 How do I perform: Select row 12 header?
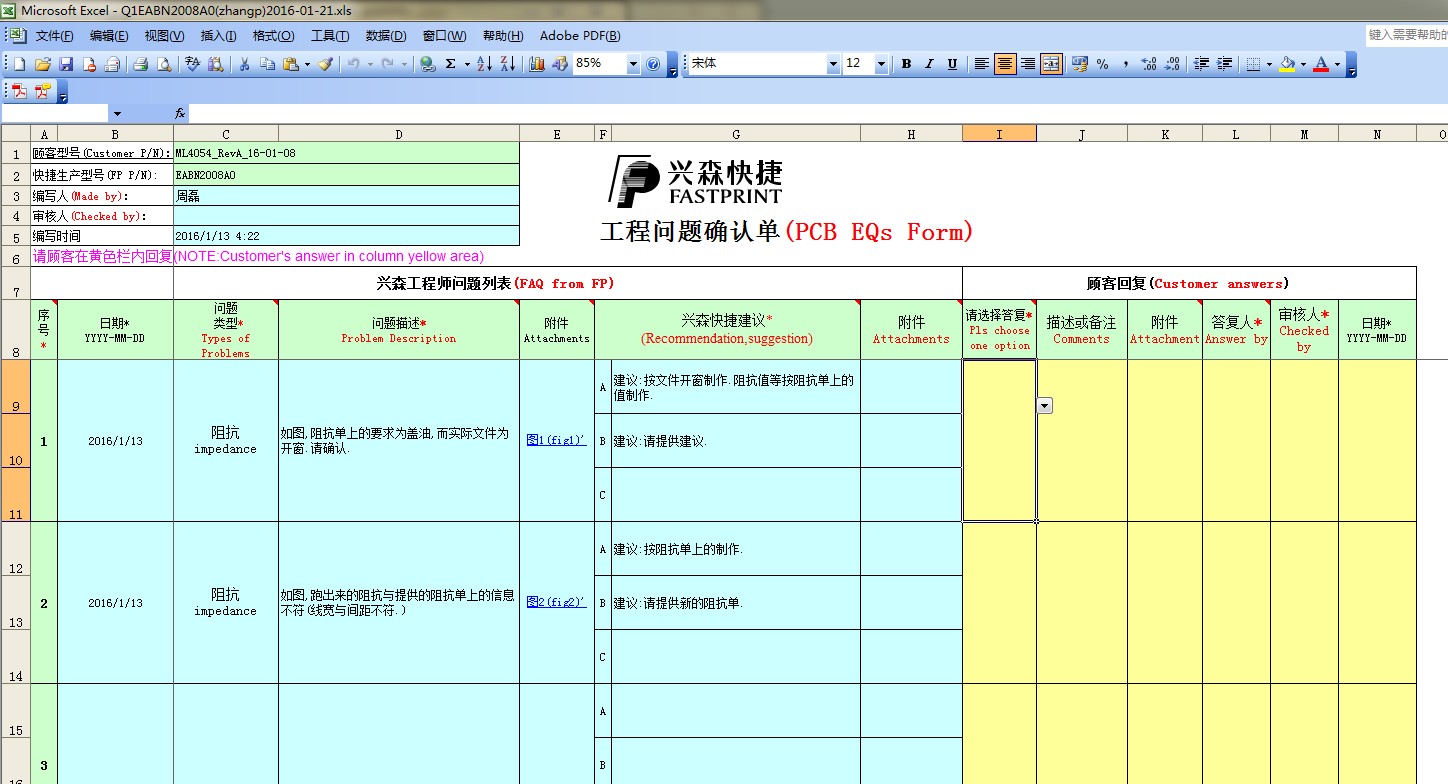(x=15, y=549)
